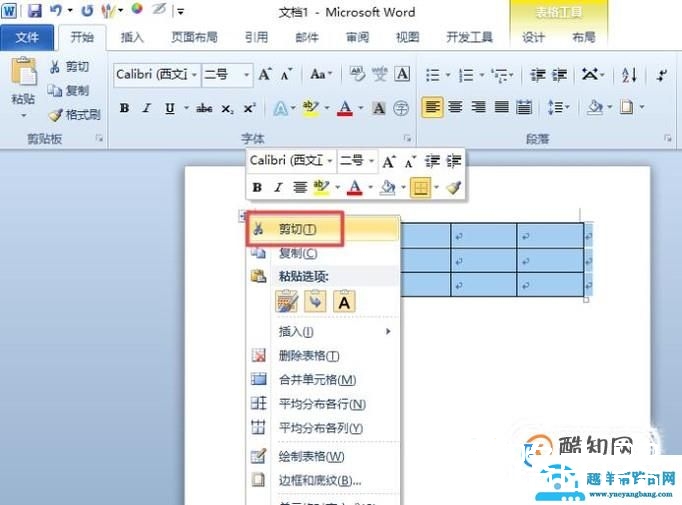Viewport: 682px width, 505px height.
Task: Choose Delete Table from context menu
Action: tap(324, 356)
